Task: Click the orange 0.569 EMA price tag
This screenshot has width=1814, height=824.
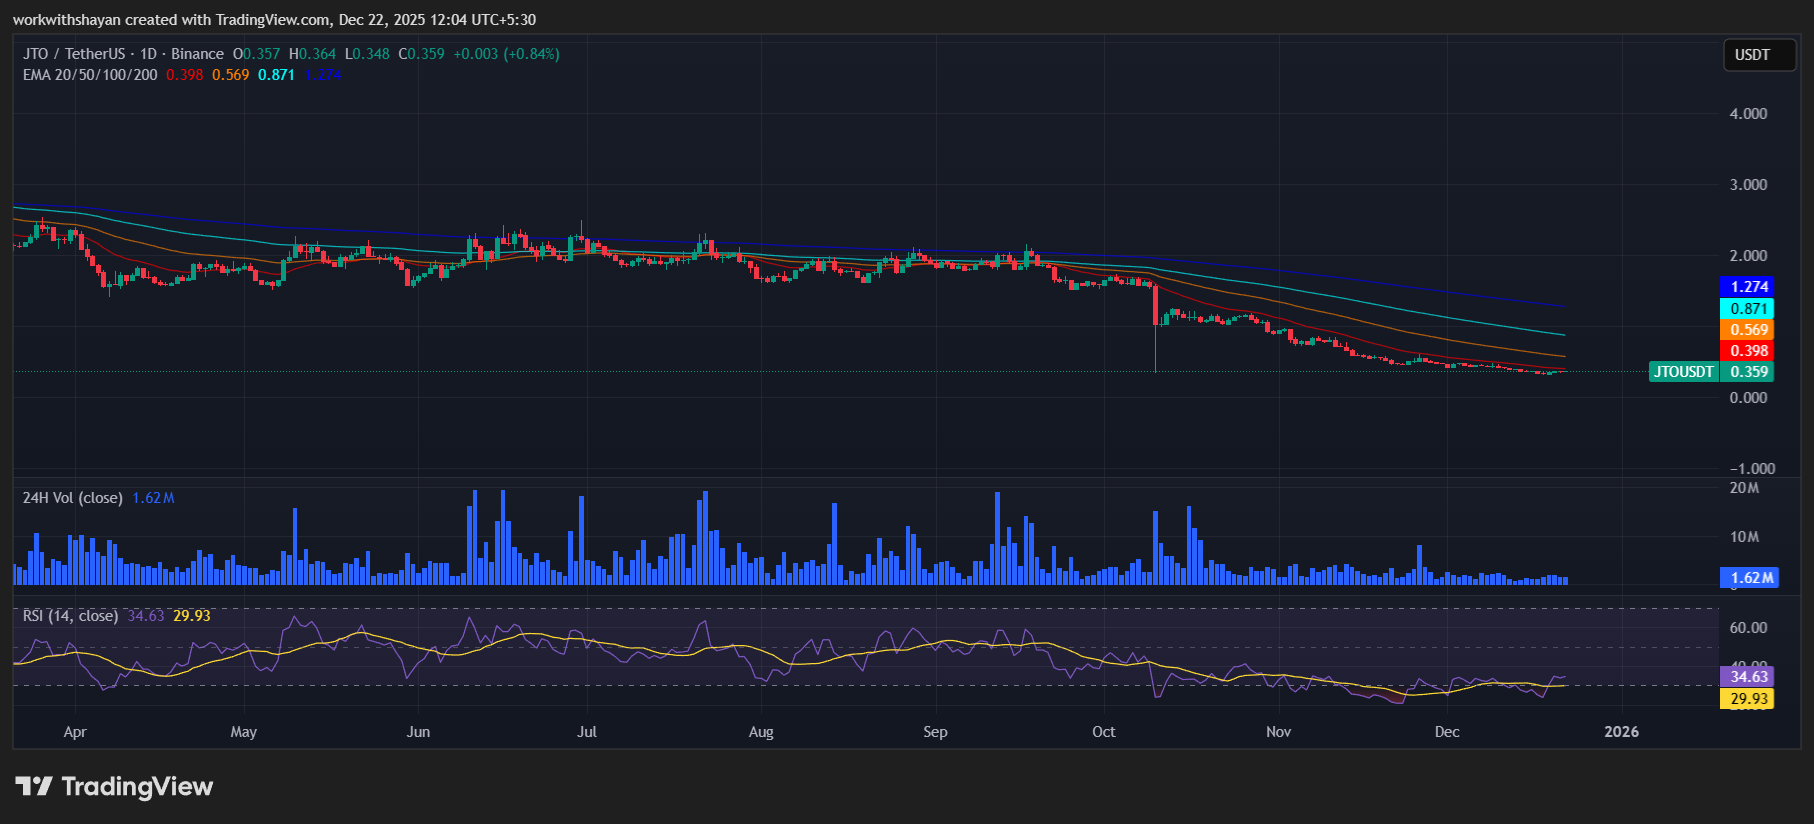Action: click(x=1748, y=330)
